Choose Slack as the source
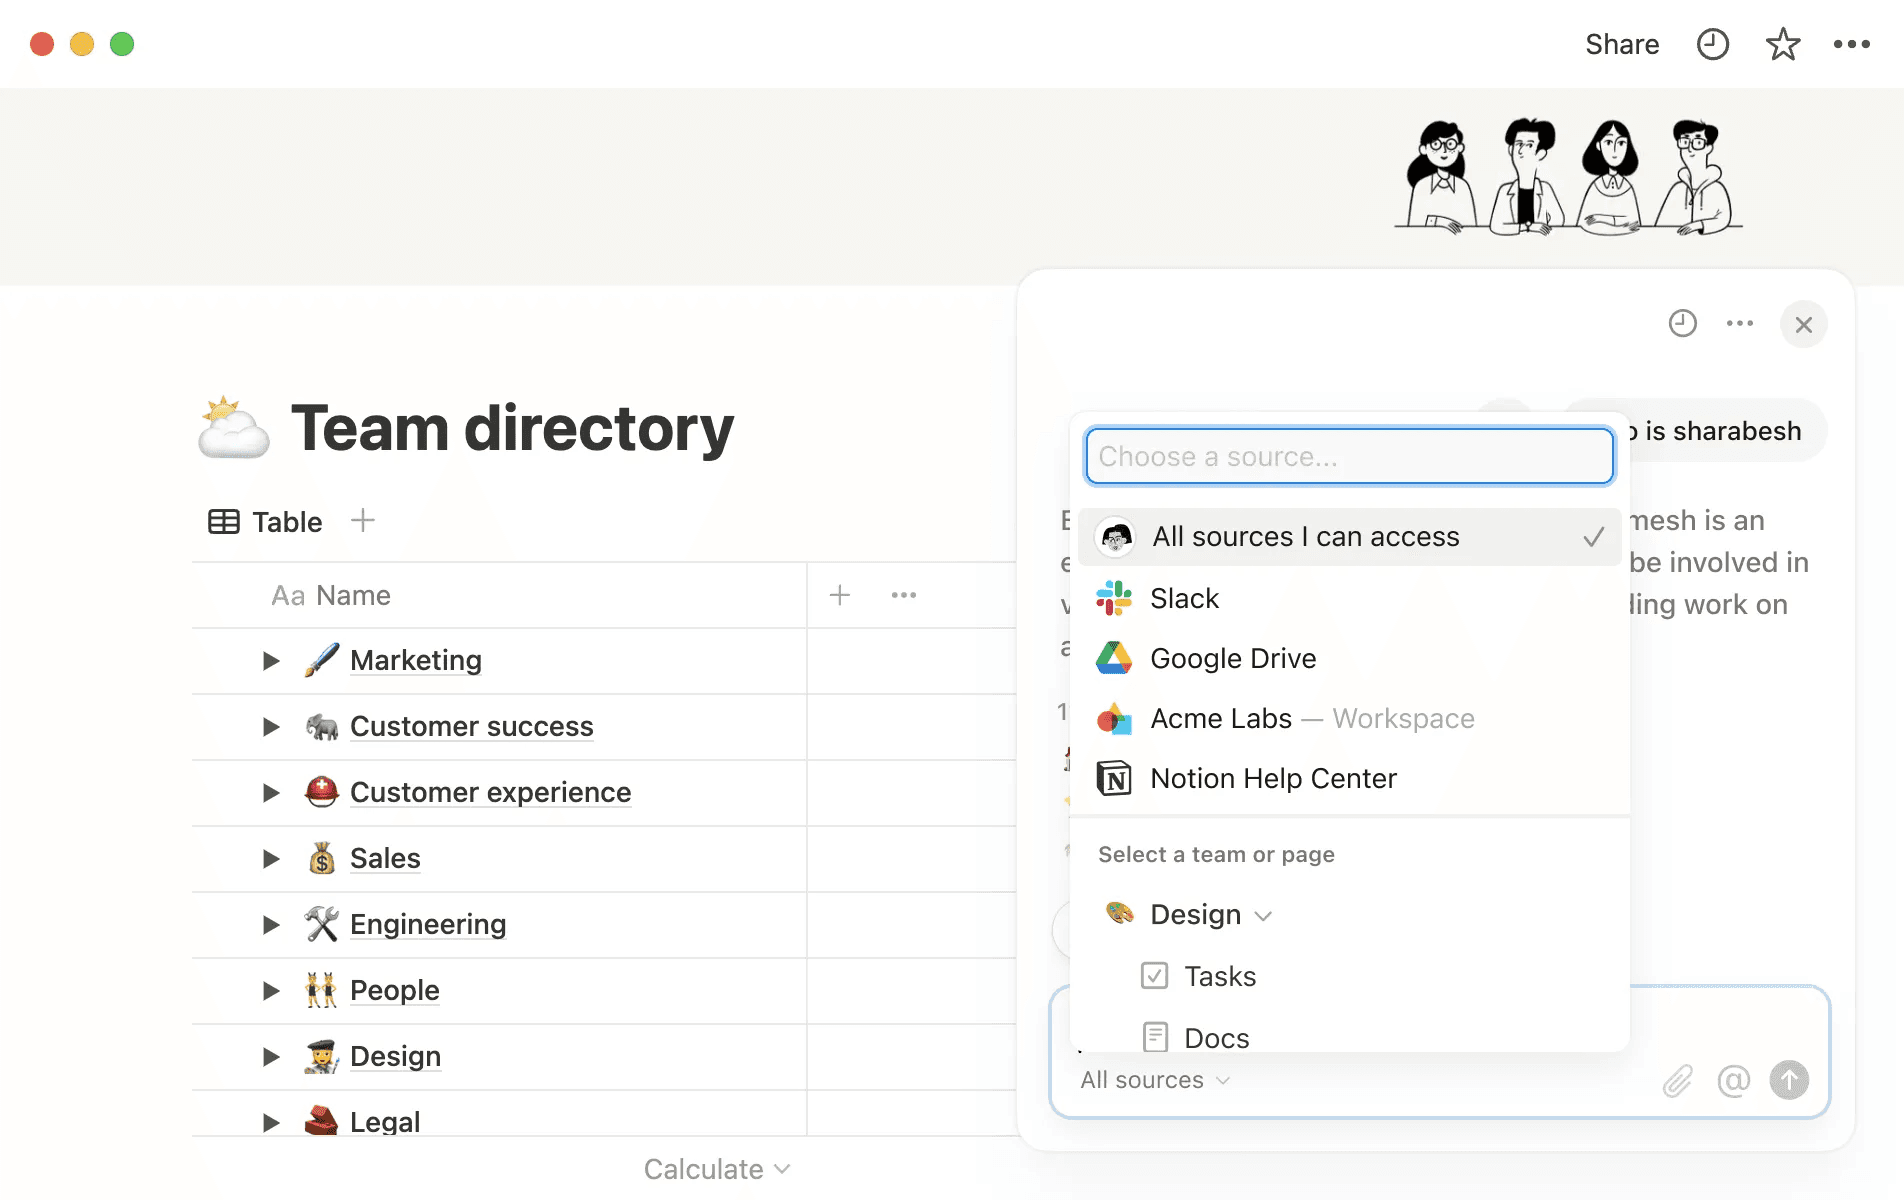This screenshot has height=1200, width=1904. click(1184, 599)
